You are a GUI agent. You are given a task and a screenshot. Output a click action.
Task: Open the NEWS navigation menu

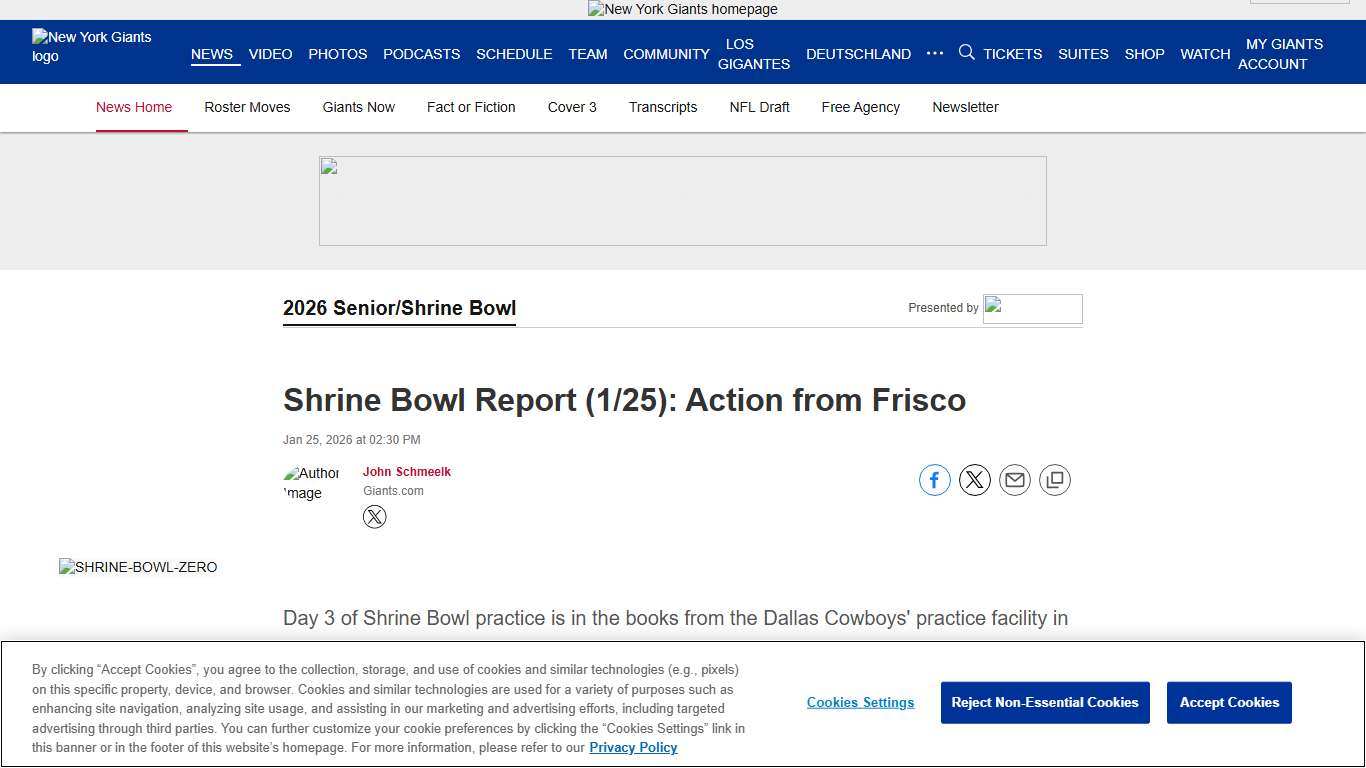point(211,54)
